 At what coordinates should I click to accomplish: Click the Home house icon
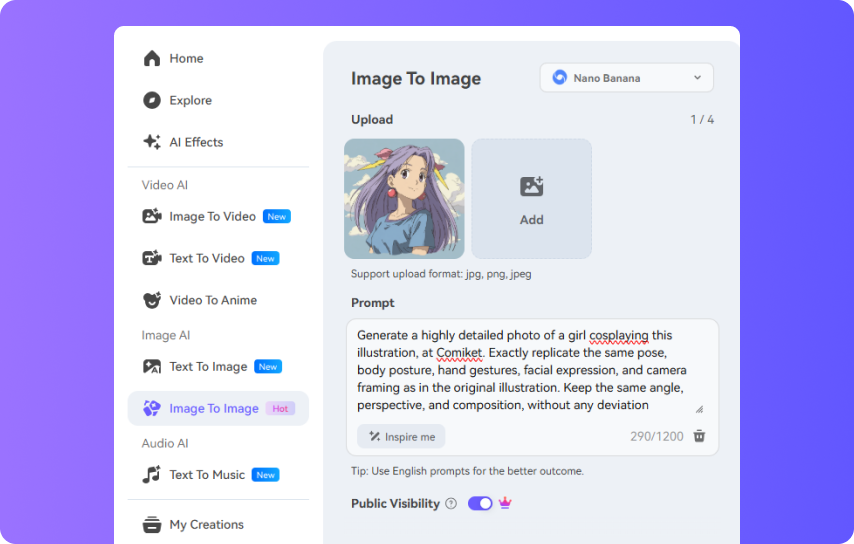point(152,58)
